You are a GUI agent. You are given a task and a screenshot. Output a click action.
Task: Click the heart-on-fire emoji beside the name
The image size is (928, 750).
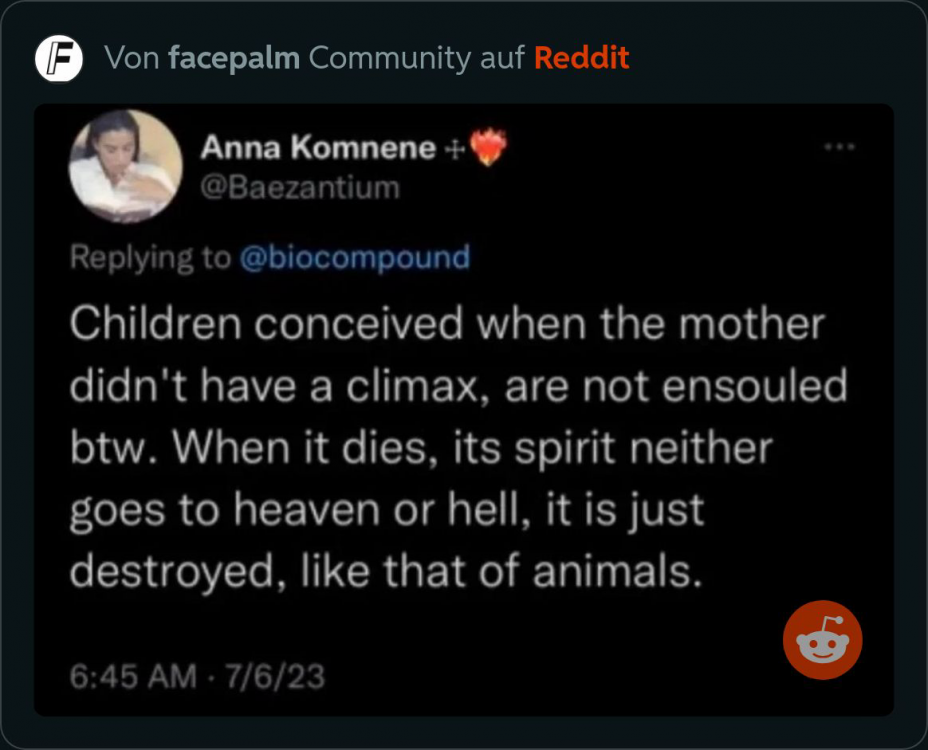pos(487,148)
